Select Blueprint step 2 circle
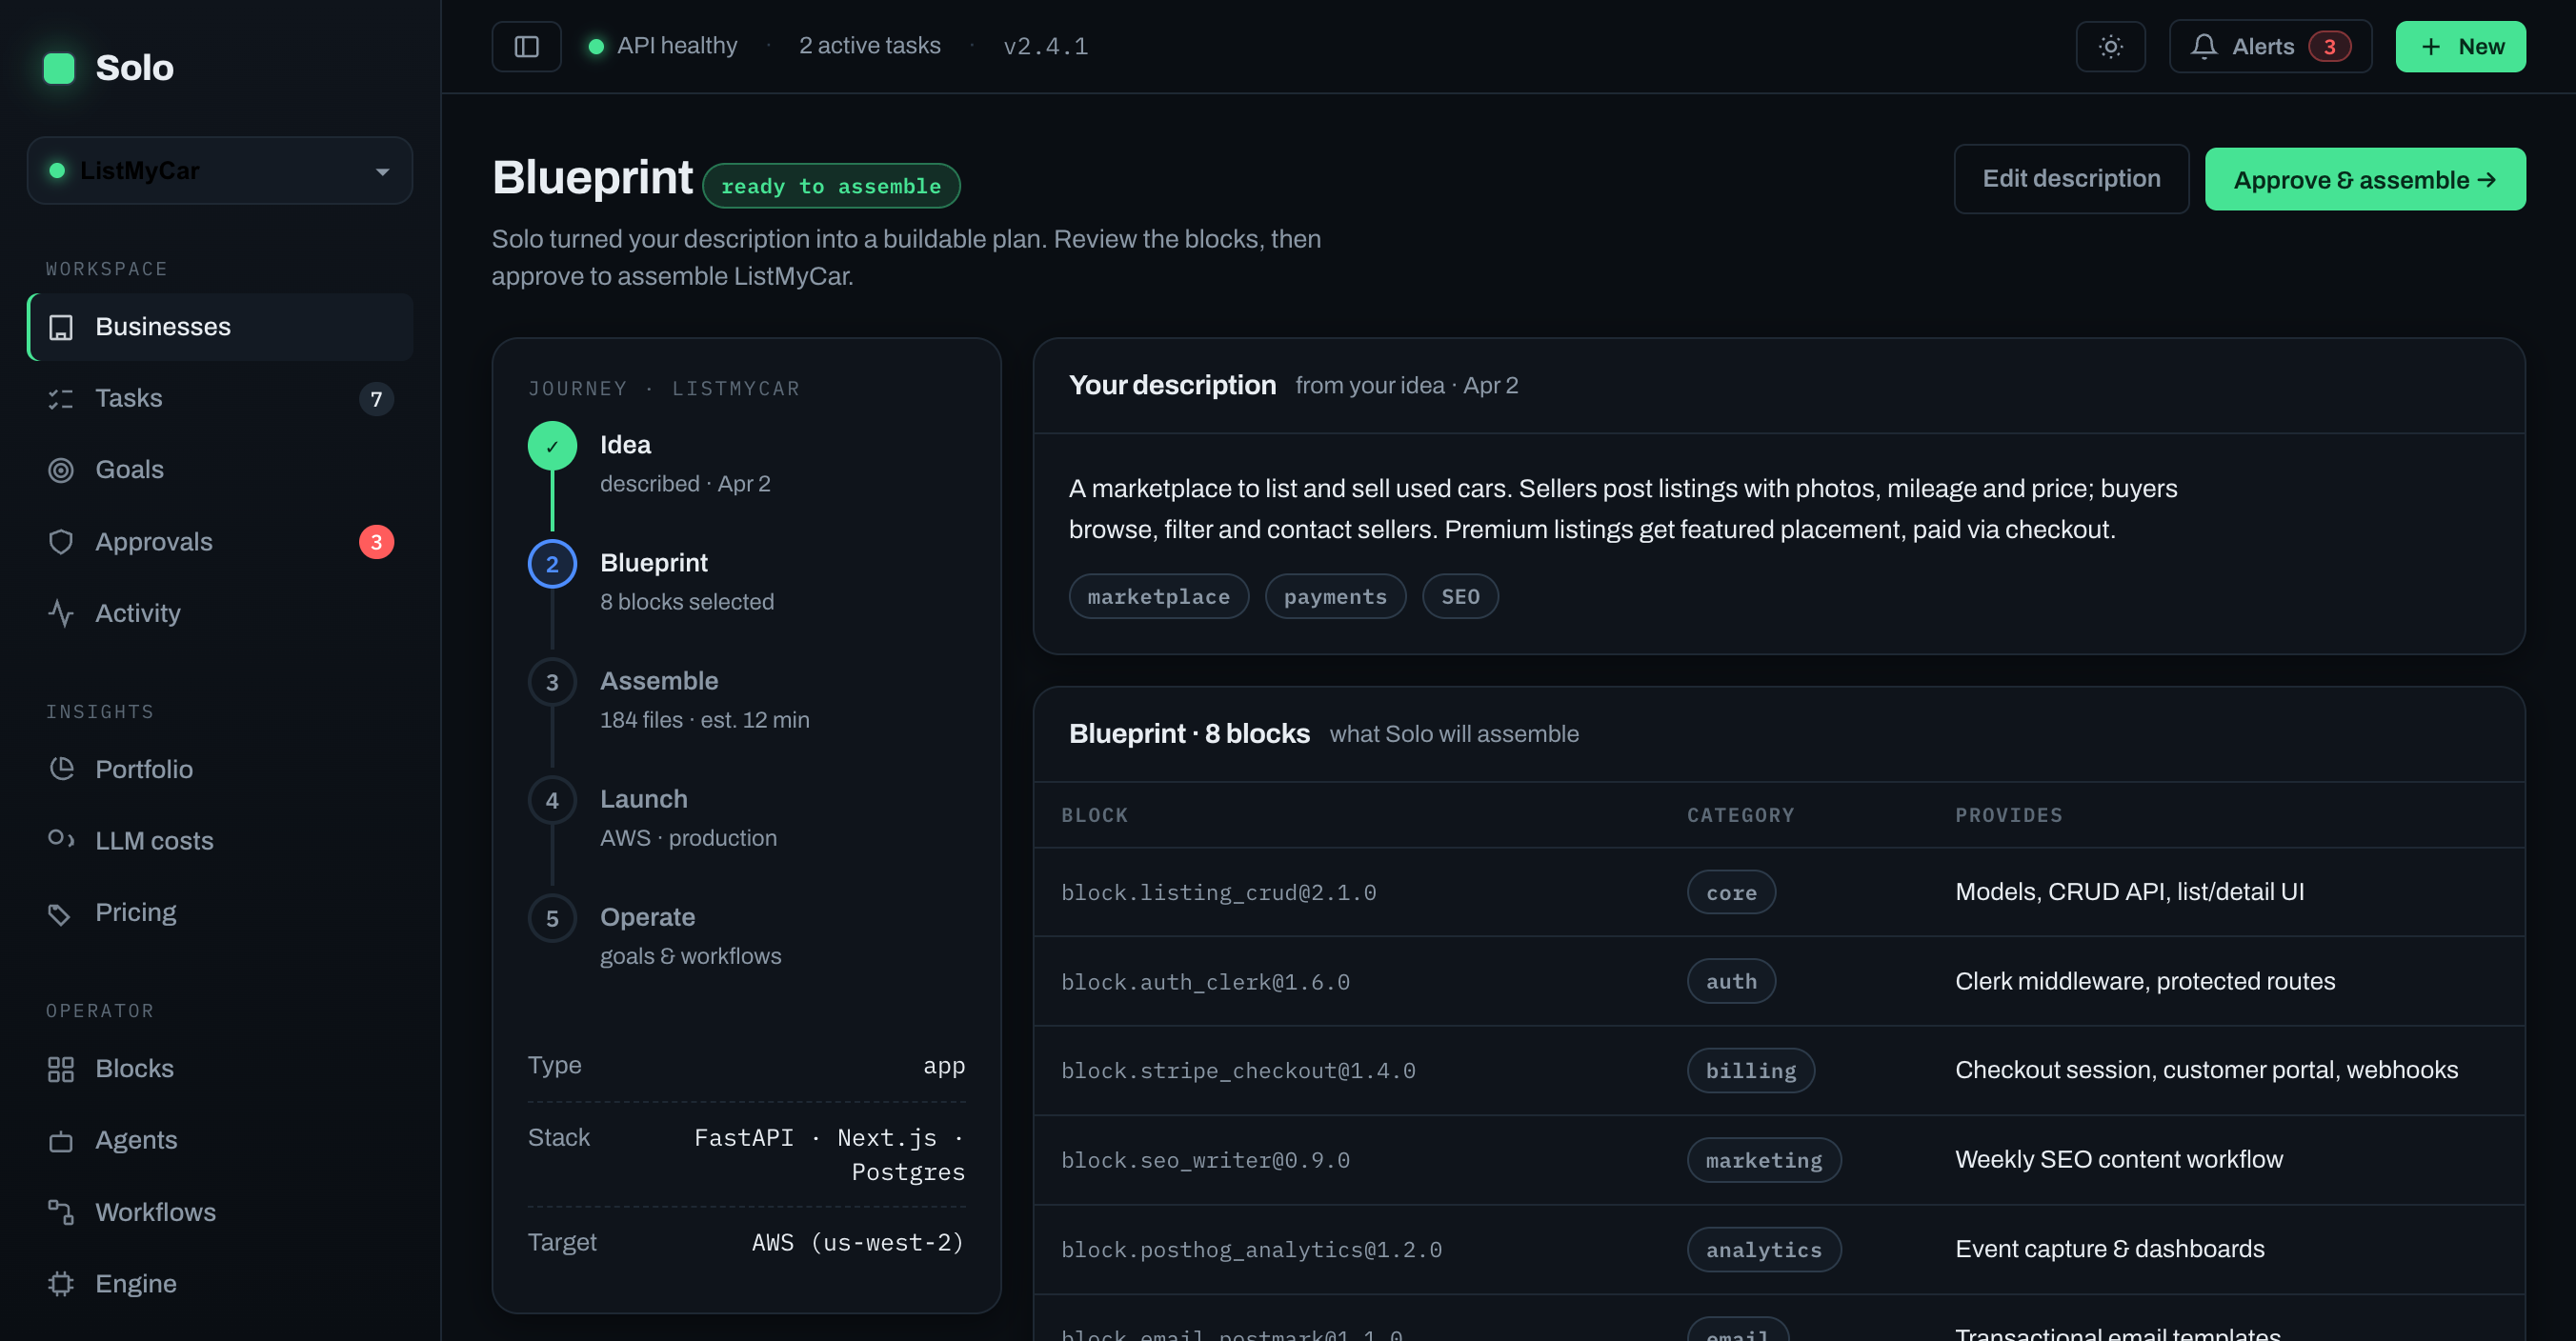Image resolution: width=2576 pixels, height=1341 pixels. (552, 564)
